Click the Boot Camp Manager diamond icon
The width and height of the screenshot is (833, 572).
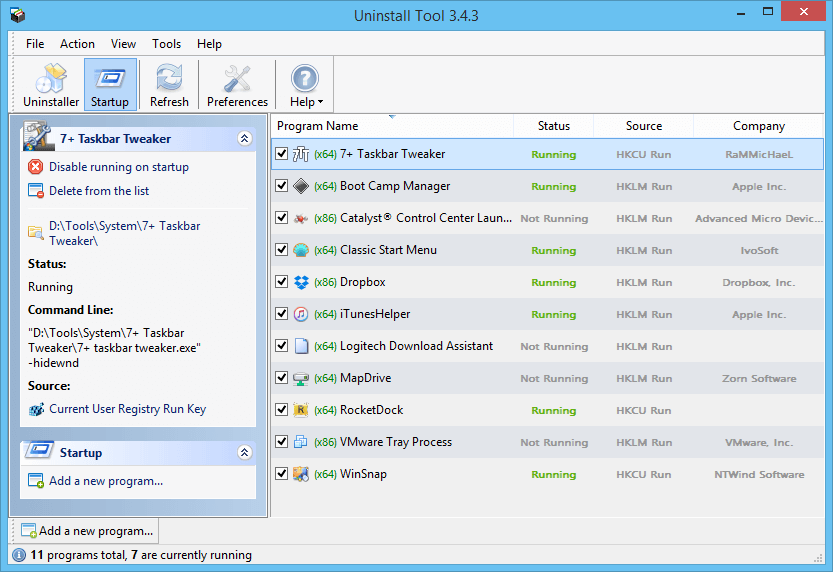tap(301, 186)
